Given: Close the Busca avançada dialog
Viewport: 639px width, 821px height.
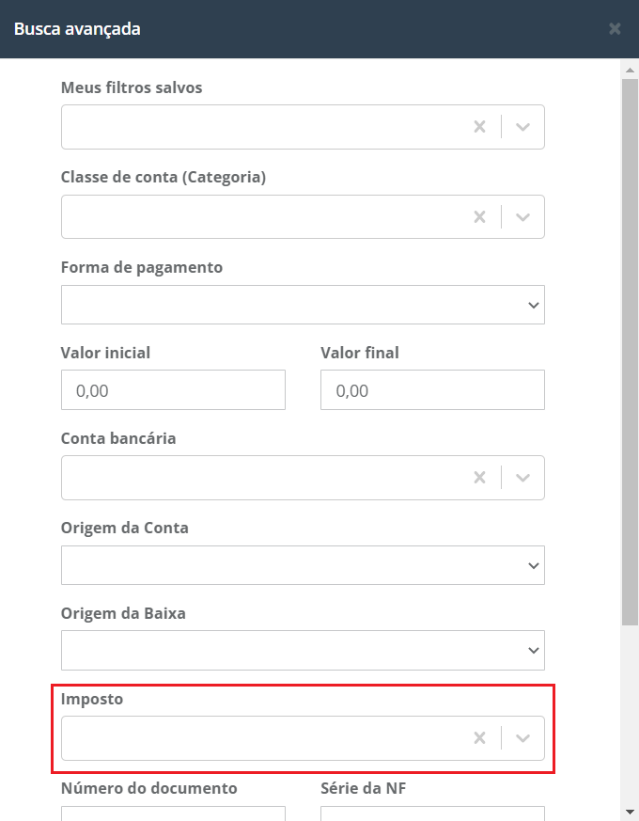Looking at the screenshot, I should pos(615,29).
